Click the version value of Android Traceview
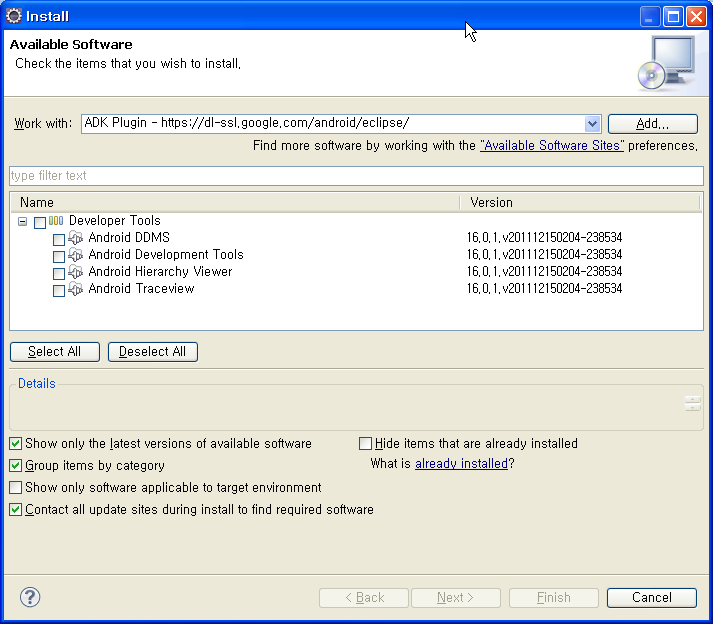 (x=544, y=288)
